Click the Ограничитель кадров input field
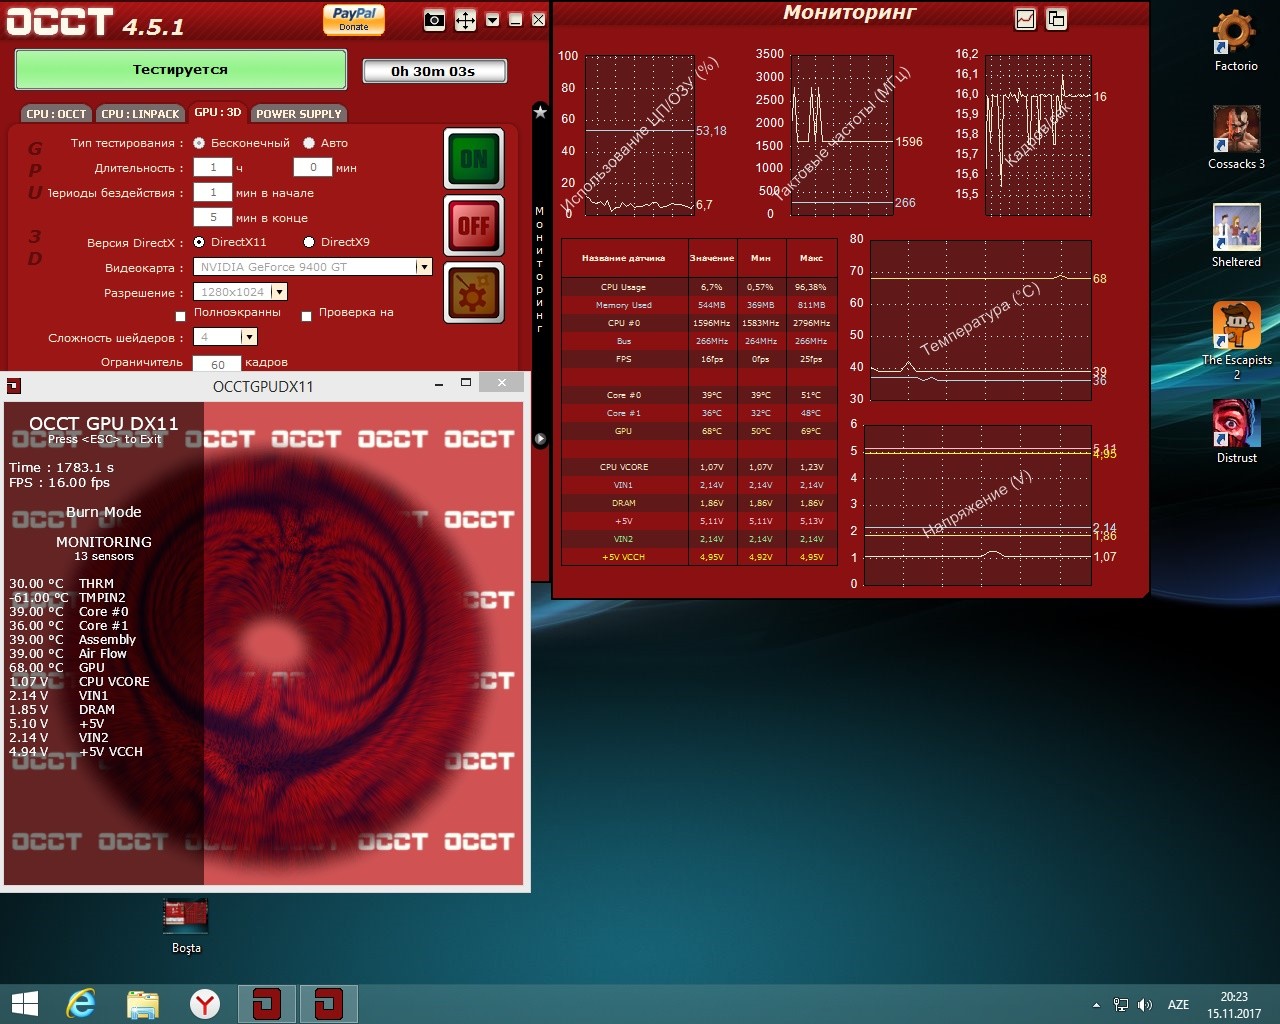 (x=216, y=364)
